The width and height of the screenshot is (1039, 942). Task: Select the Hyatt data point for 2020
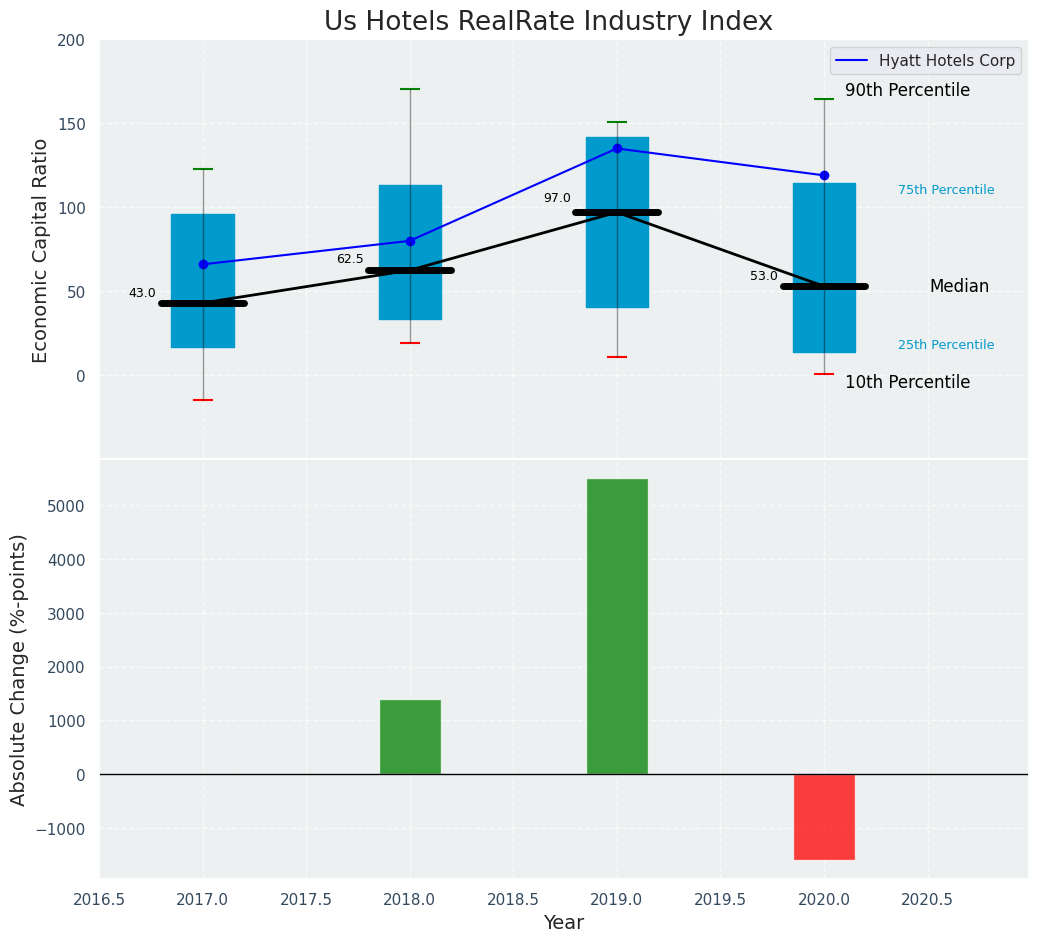pos(824,175)
